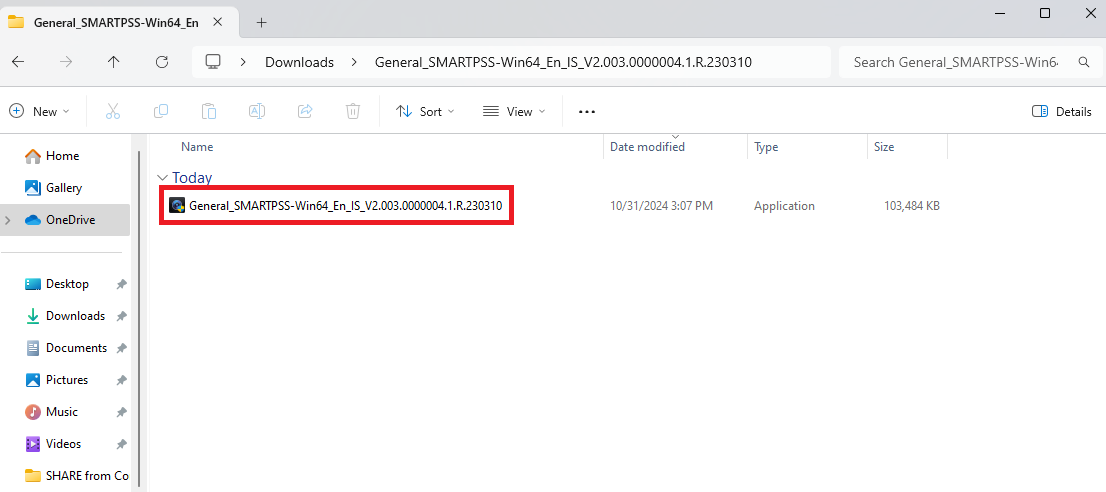
Task: Click the pin icon next to Videos
Action: (121, 445)
